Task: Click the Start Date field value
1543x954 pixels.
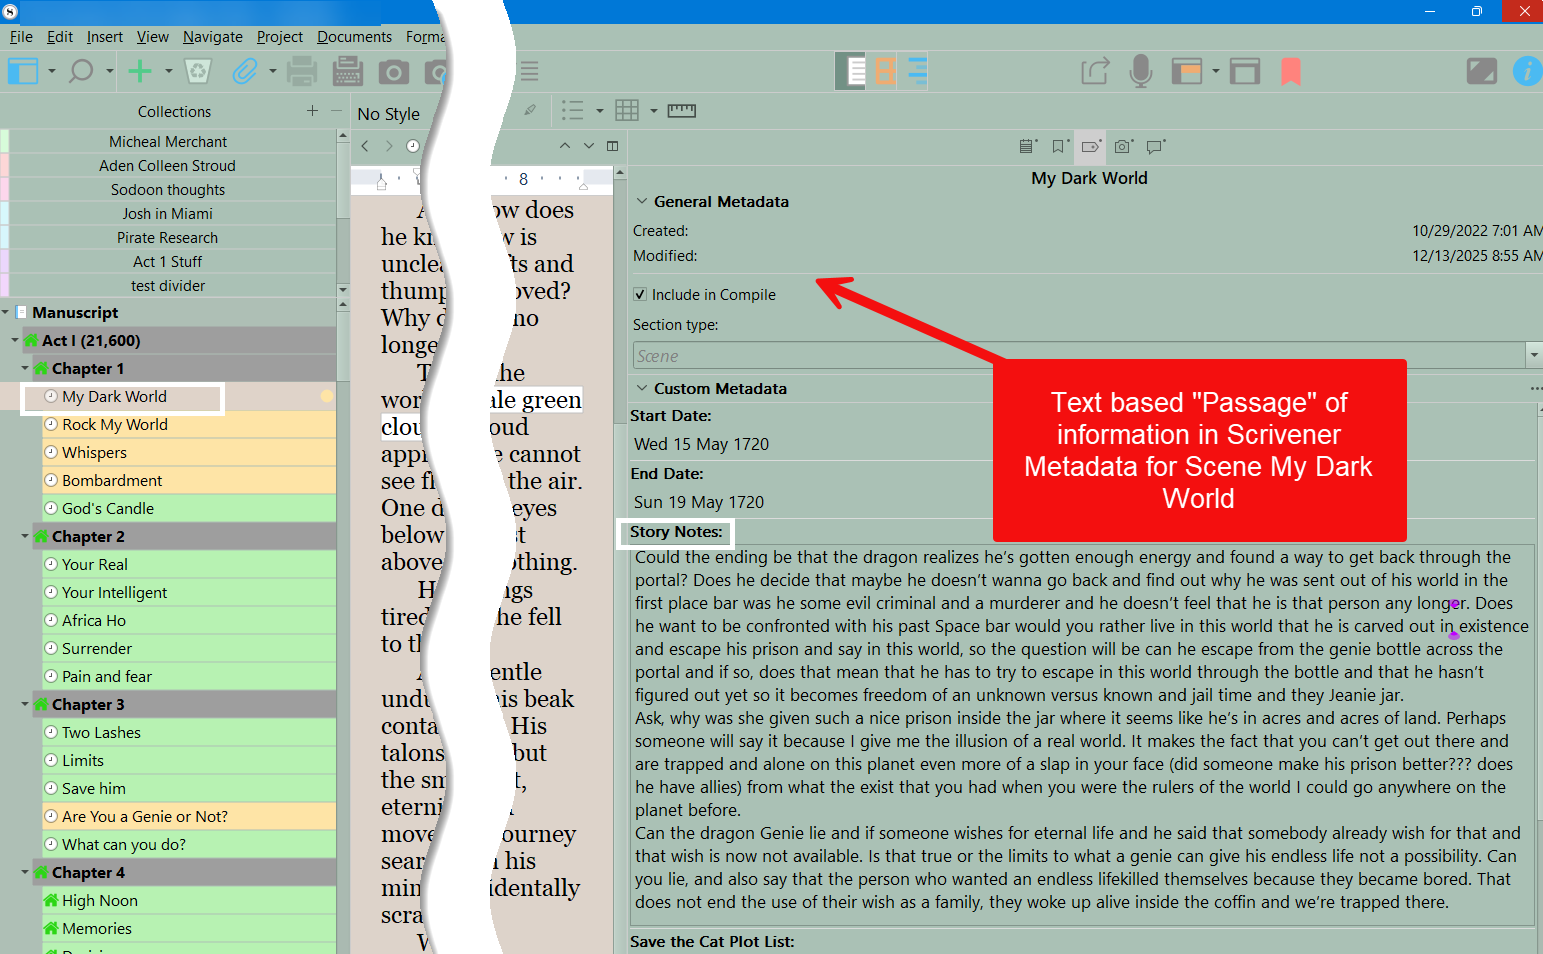Action: click(x=702, y=444)
